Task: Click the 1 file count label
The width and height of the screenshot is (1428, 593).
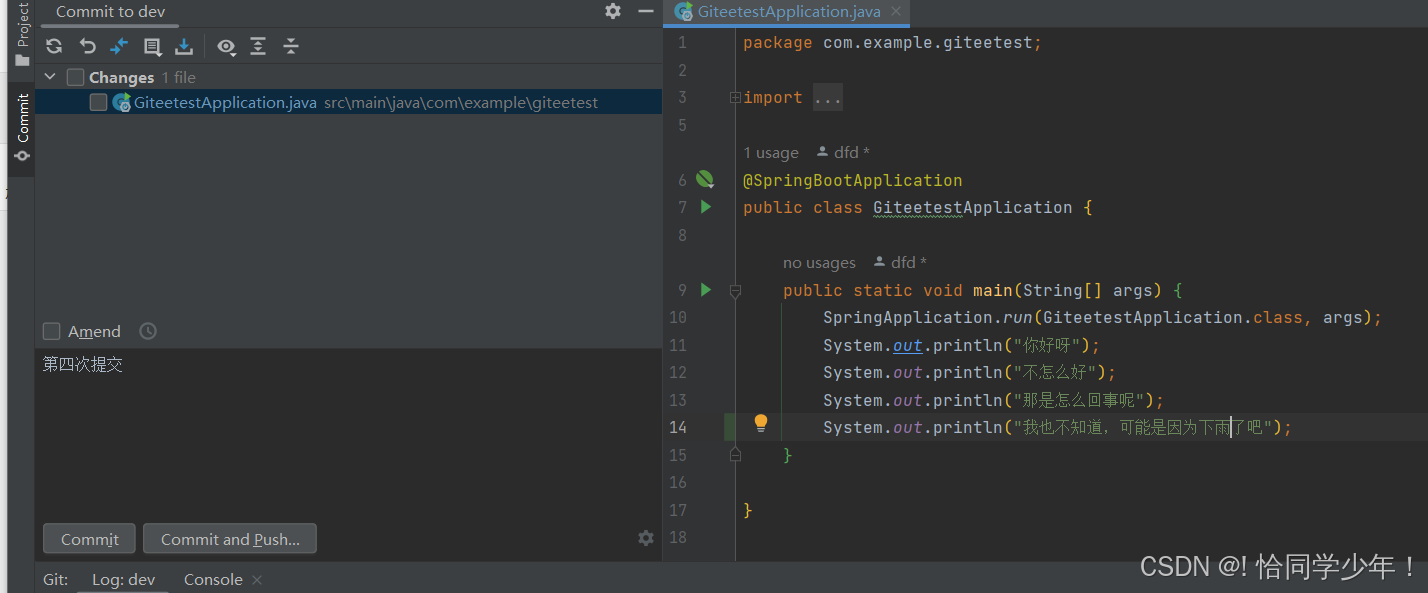Action: (x=179, y=77)
